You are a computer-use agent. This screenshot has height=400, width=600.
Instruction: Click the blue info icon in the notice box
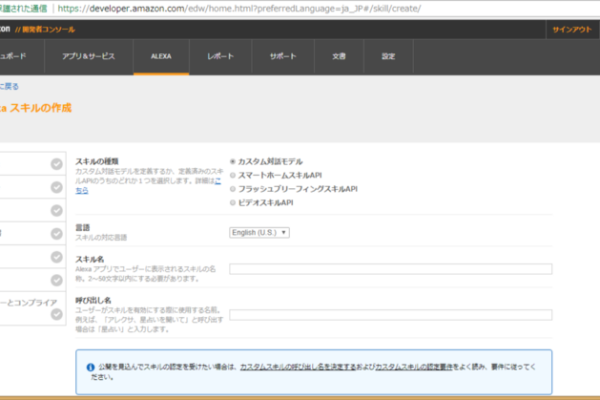pos(91,367)
